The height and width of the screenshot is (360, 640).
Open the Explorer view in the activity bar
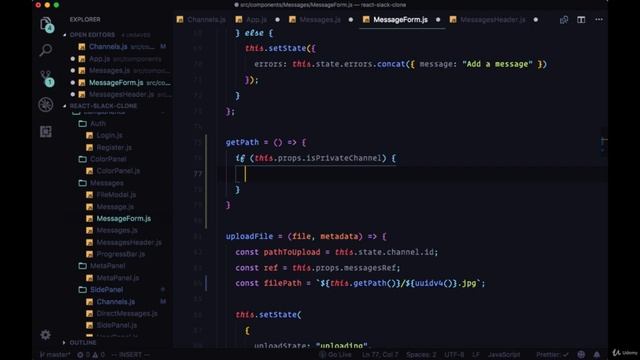[x=46, y=24]
